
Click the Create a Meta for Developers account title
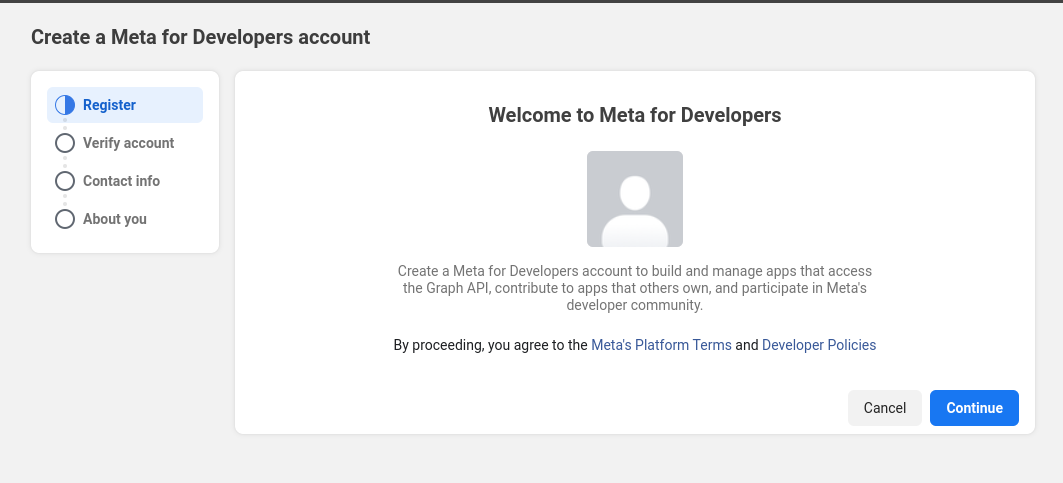click(200, 37)
